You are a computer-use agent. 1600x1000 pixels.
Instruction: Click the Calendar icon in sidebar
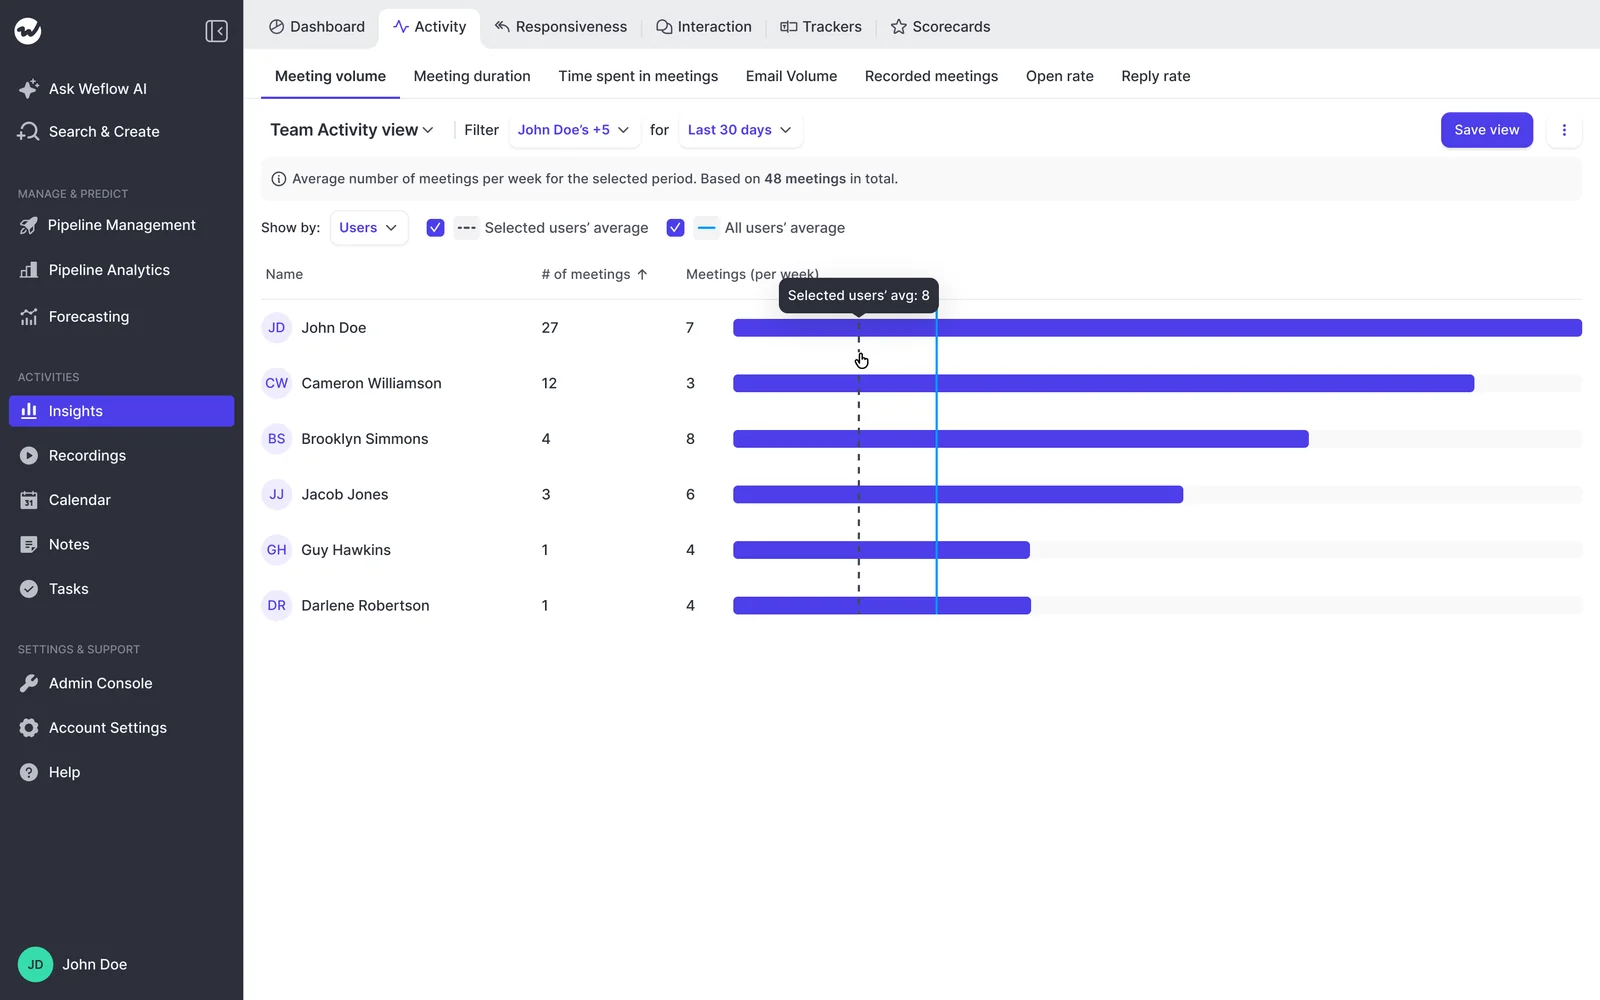point(29,500)
